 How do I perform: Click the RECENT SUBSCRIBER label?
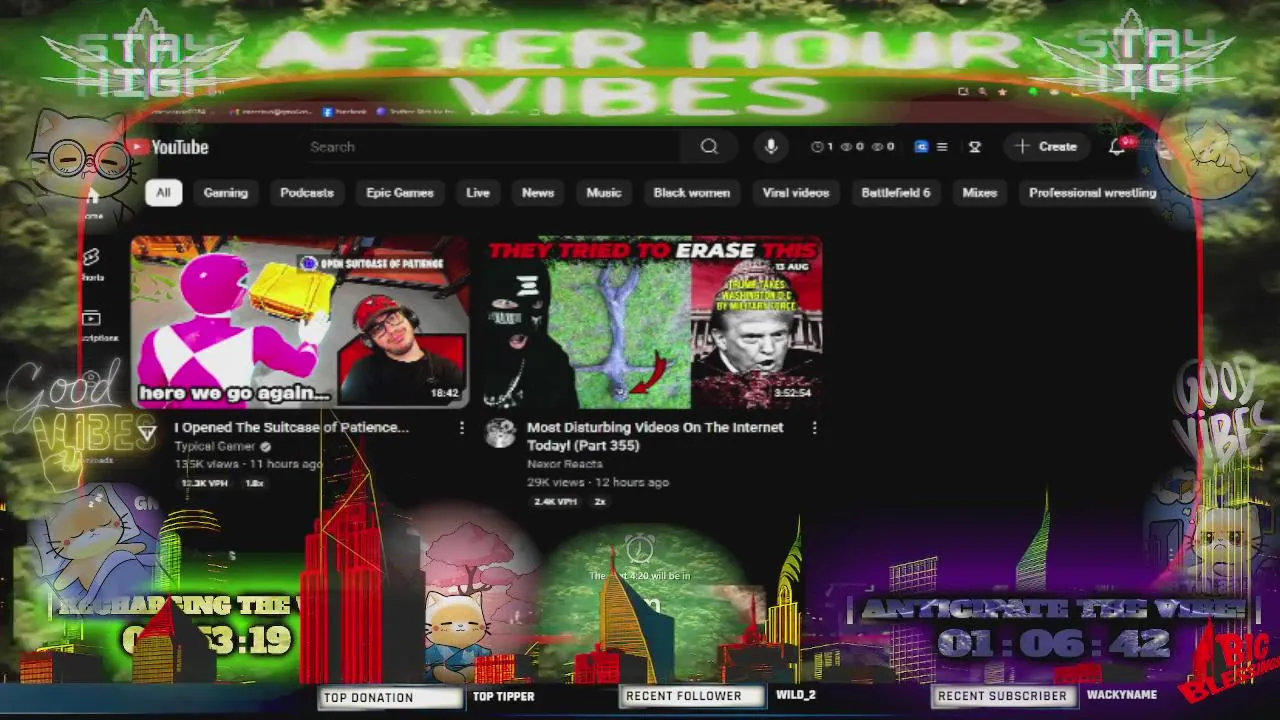(x=1002, y=696)
